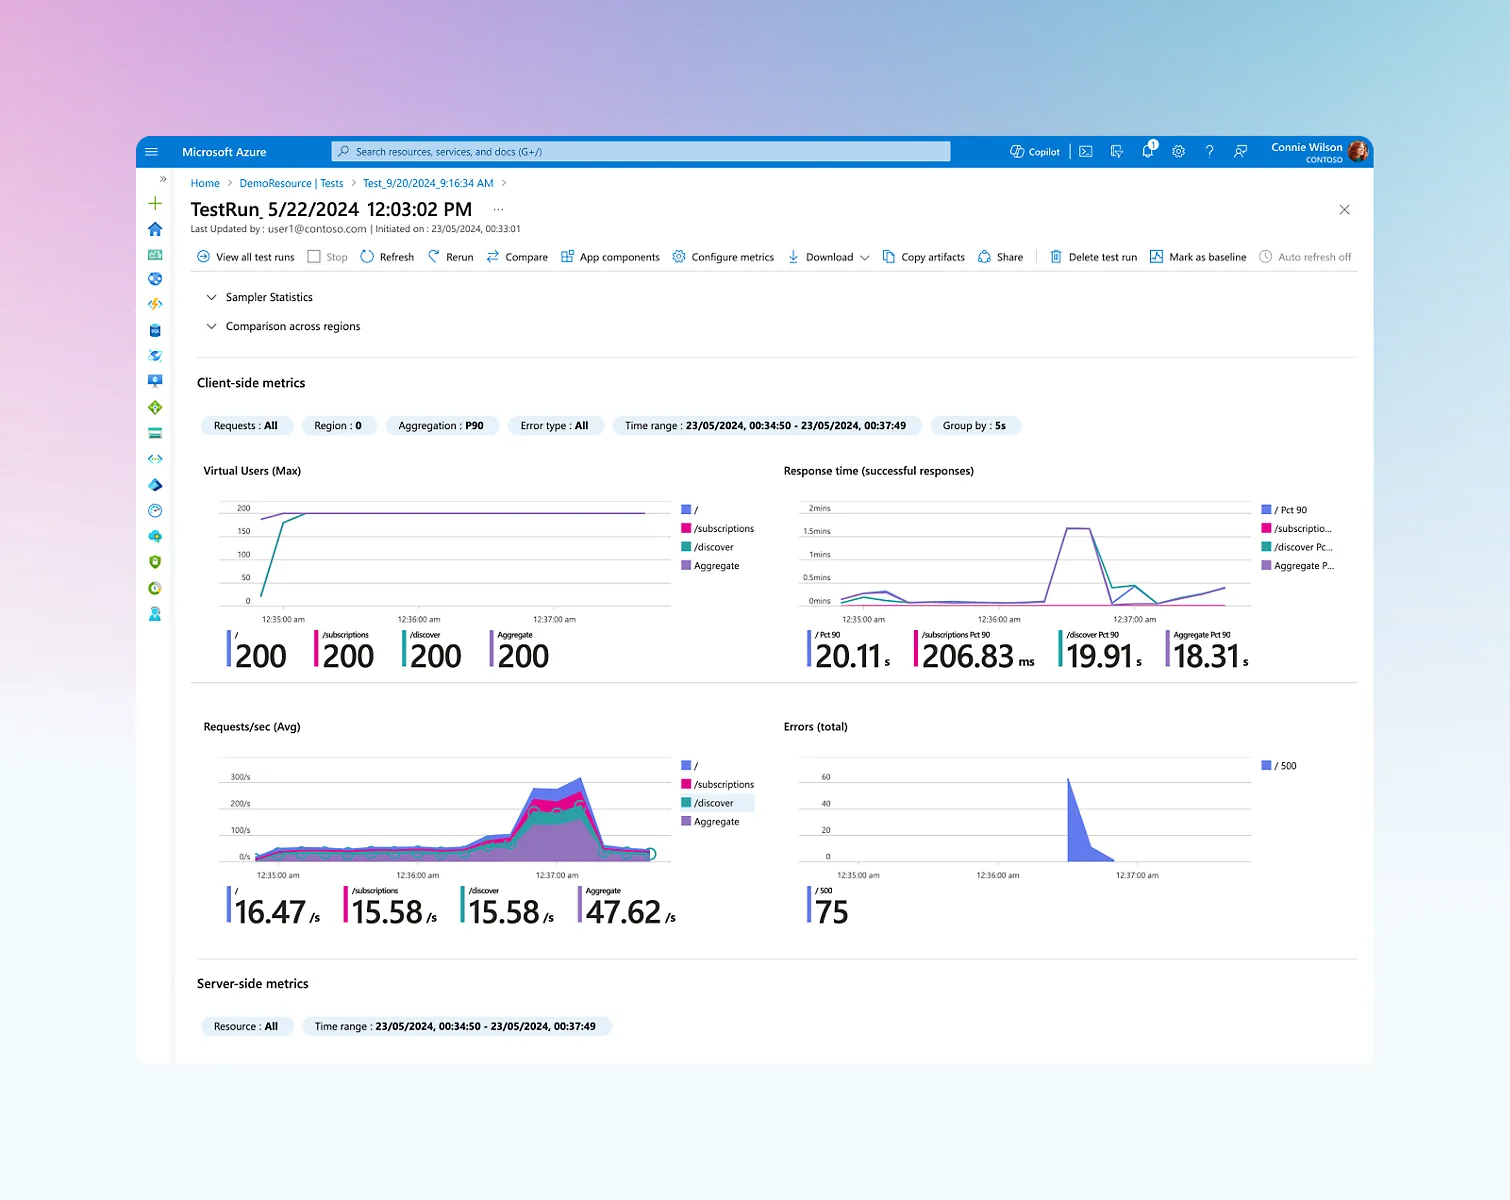
Task: Toggle the /discover series in Requests/sec legend
Action: [714, 803]
